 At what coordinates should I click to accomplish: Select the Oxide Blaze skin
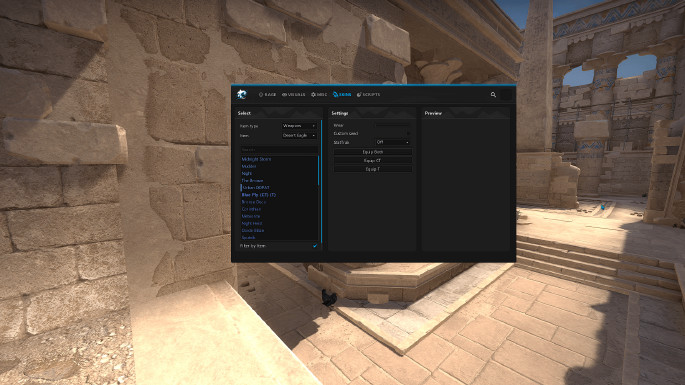point(253,230)
